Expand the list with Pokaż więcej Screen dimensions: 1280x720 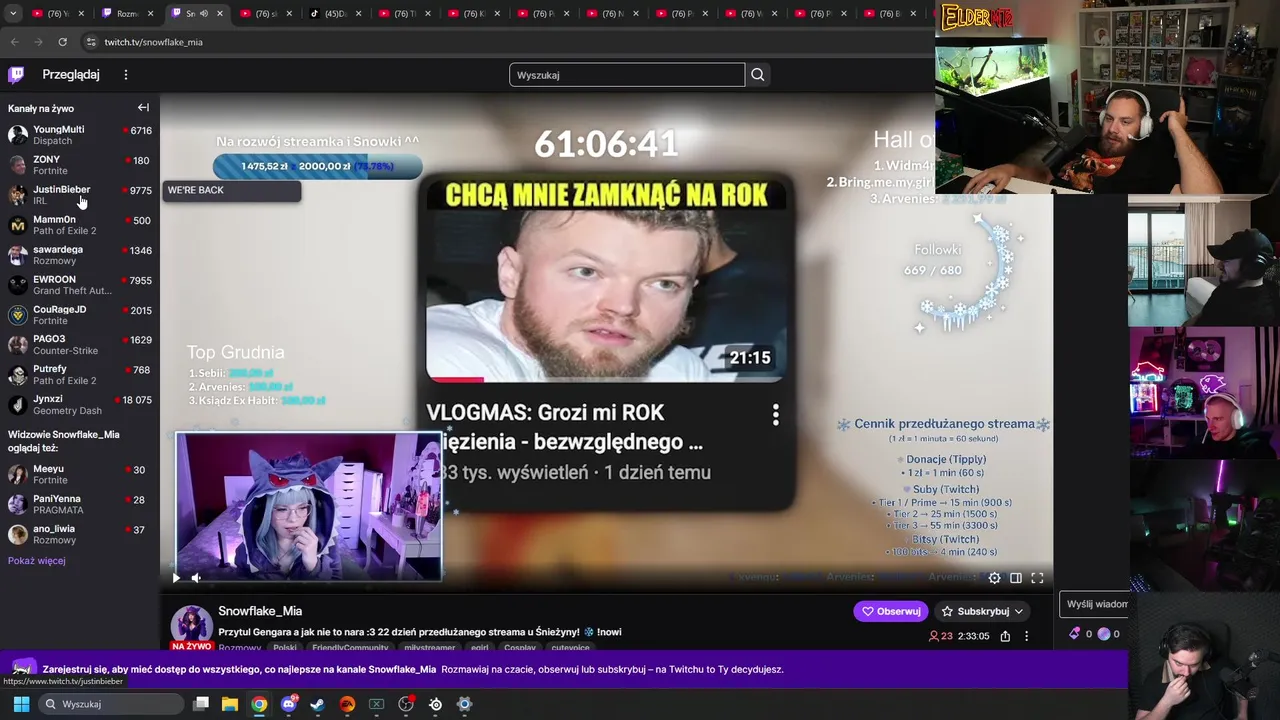[x=37, y=561]
